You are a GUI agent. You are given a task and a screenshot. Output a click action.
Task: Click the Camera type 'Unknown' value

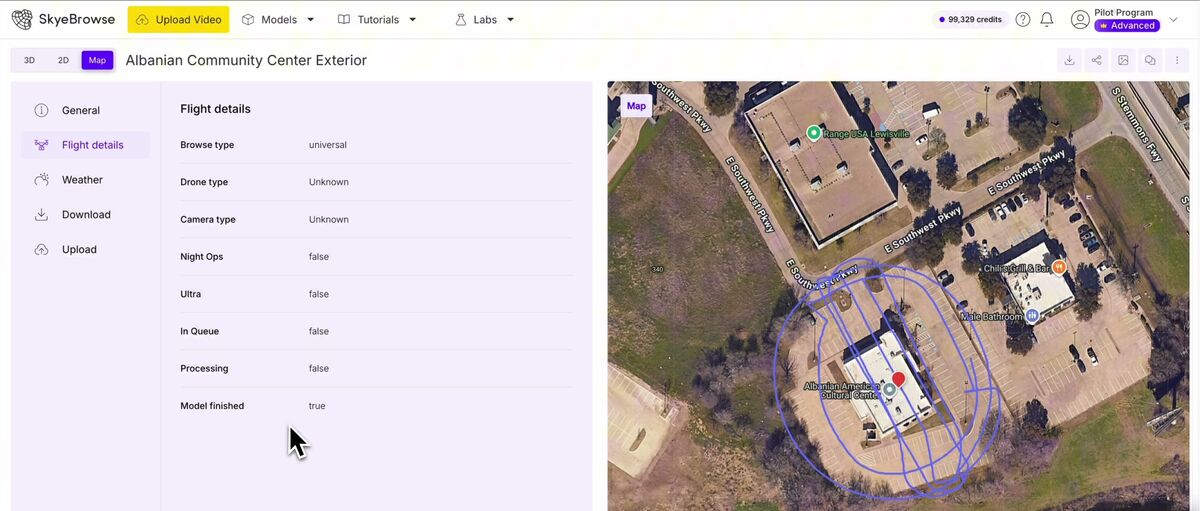click(329, 219)
